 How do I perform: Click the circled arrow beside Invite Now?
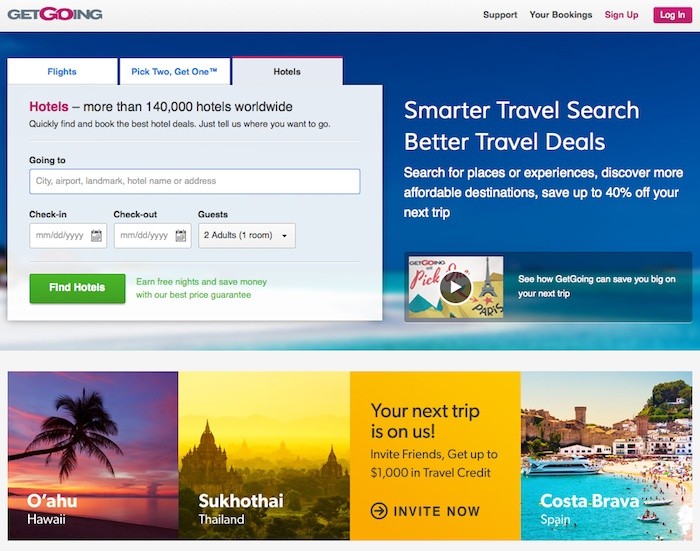[x=379, y=511]
